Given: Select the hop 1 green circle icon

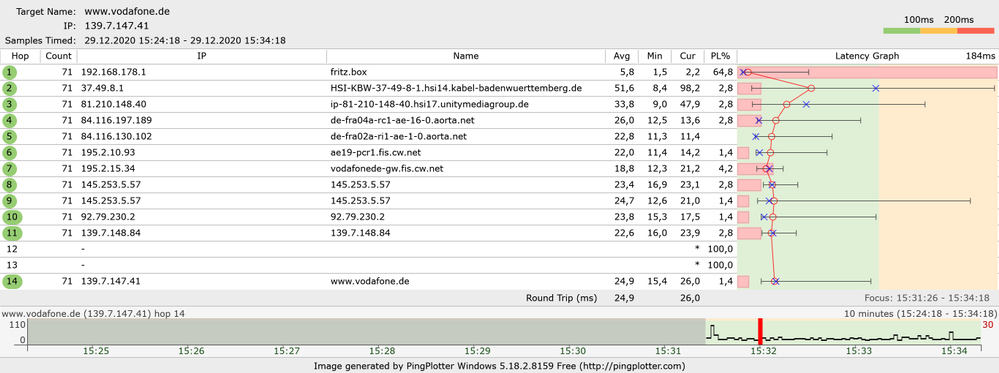Looking at the screenshot, I should point(10,72).
